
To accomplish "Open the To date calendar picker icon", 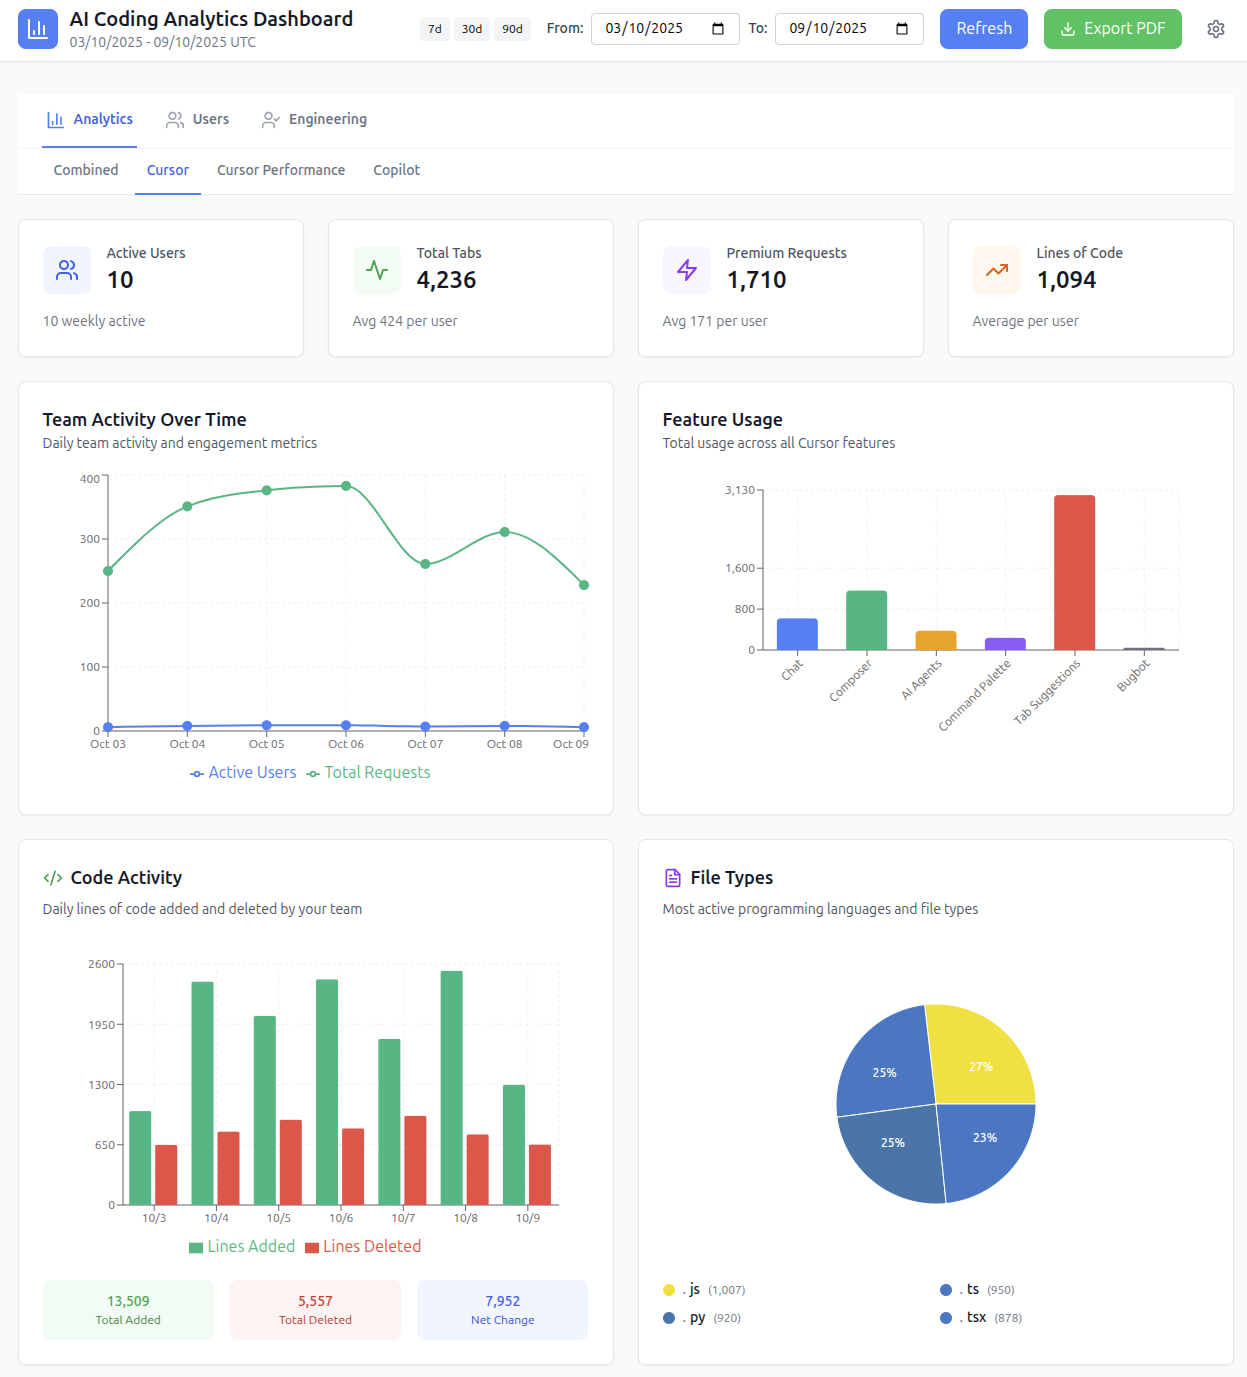I will [902, 29].
